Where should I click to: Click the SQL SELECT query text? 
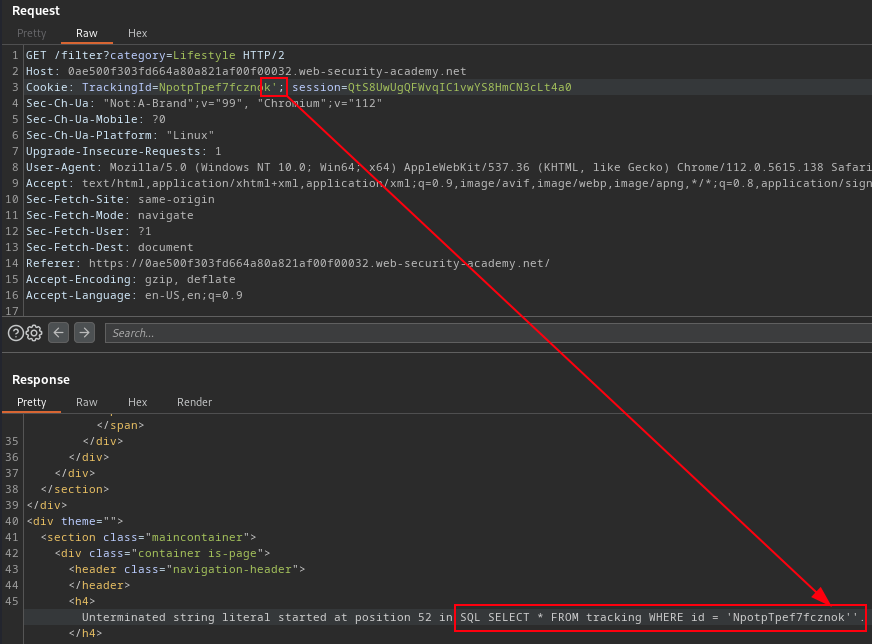(x=662, y=617)
